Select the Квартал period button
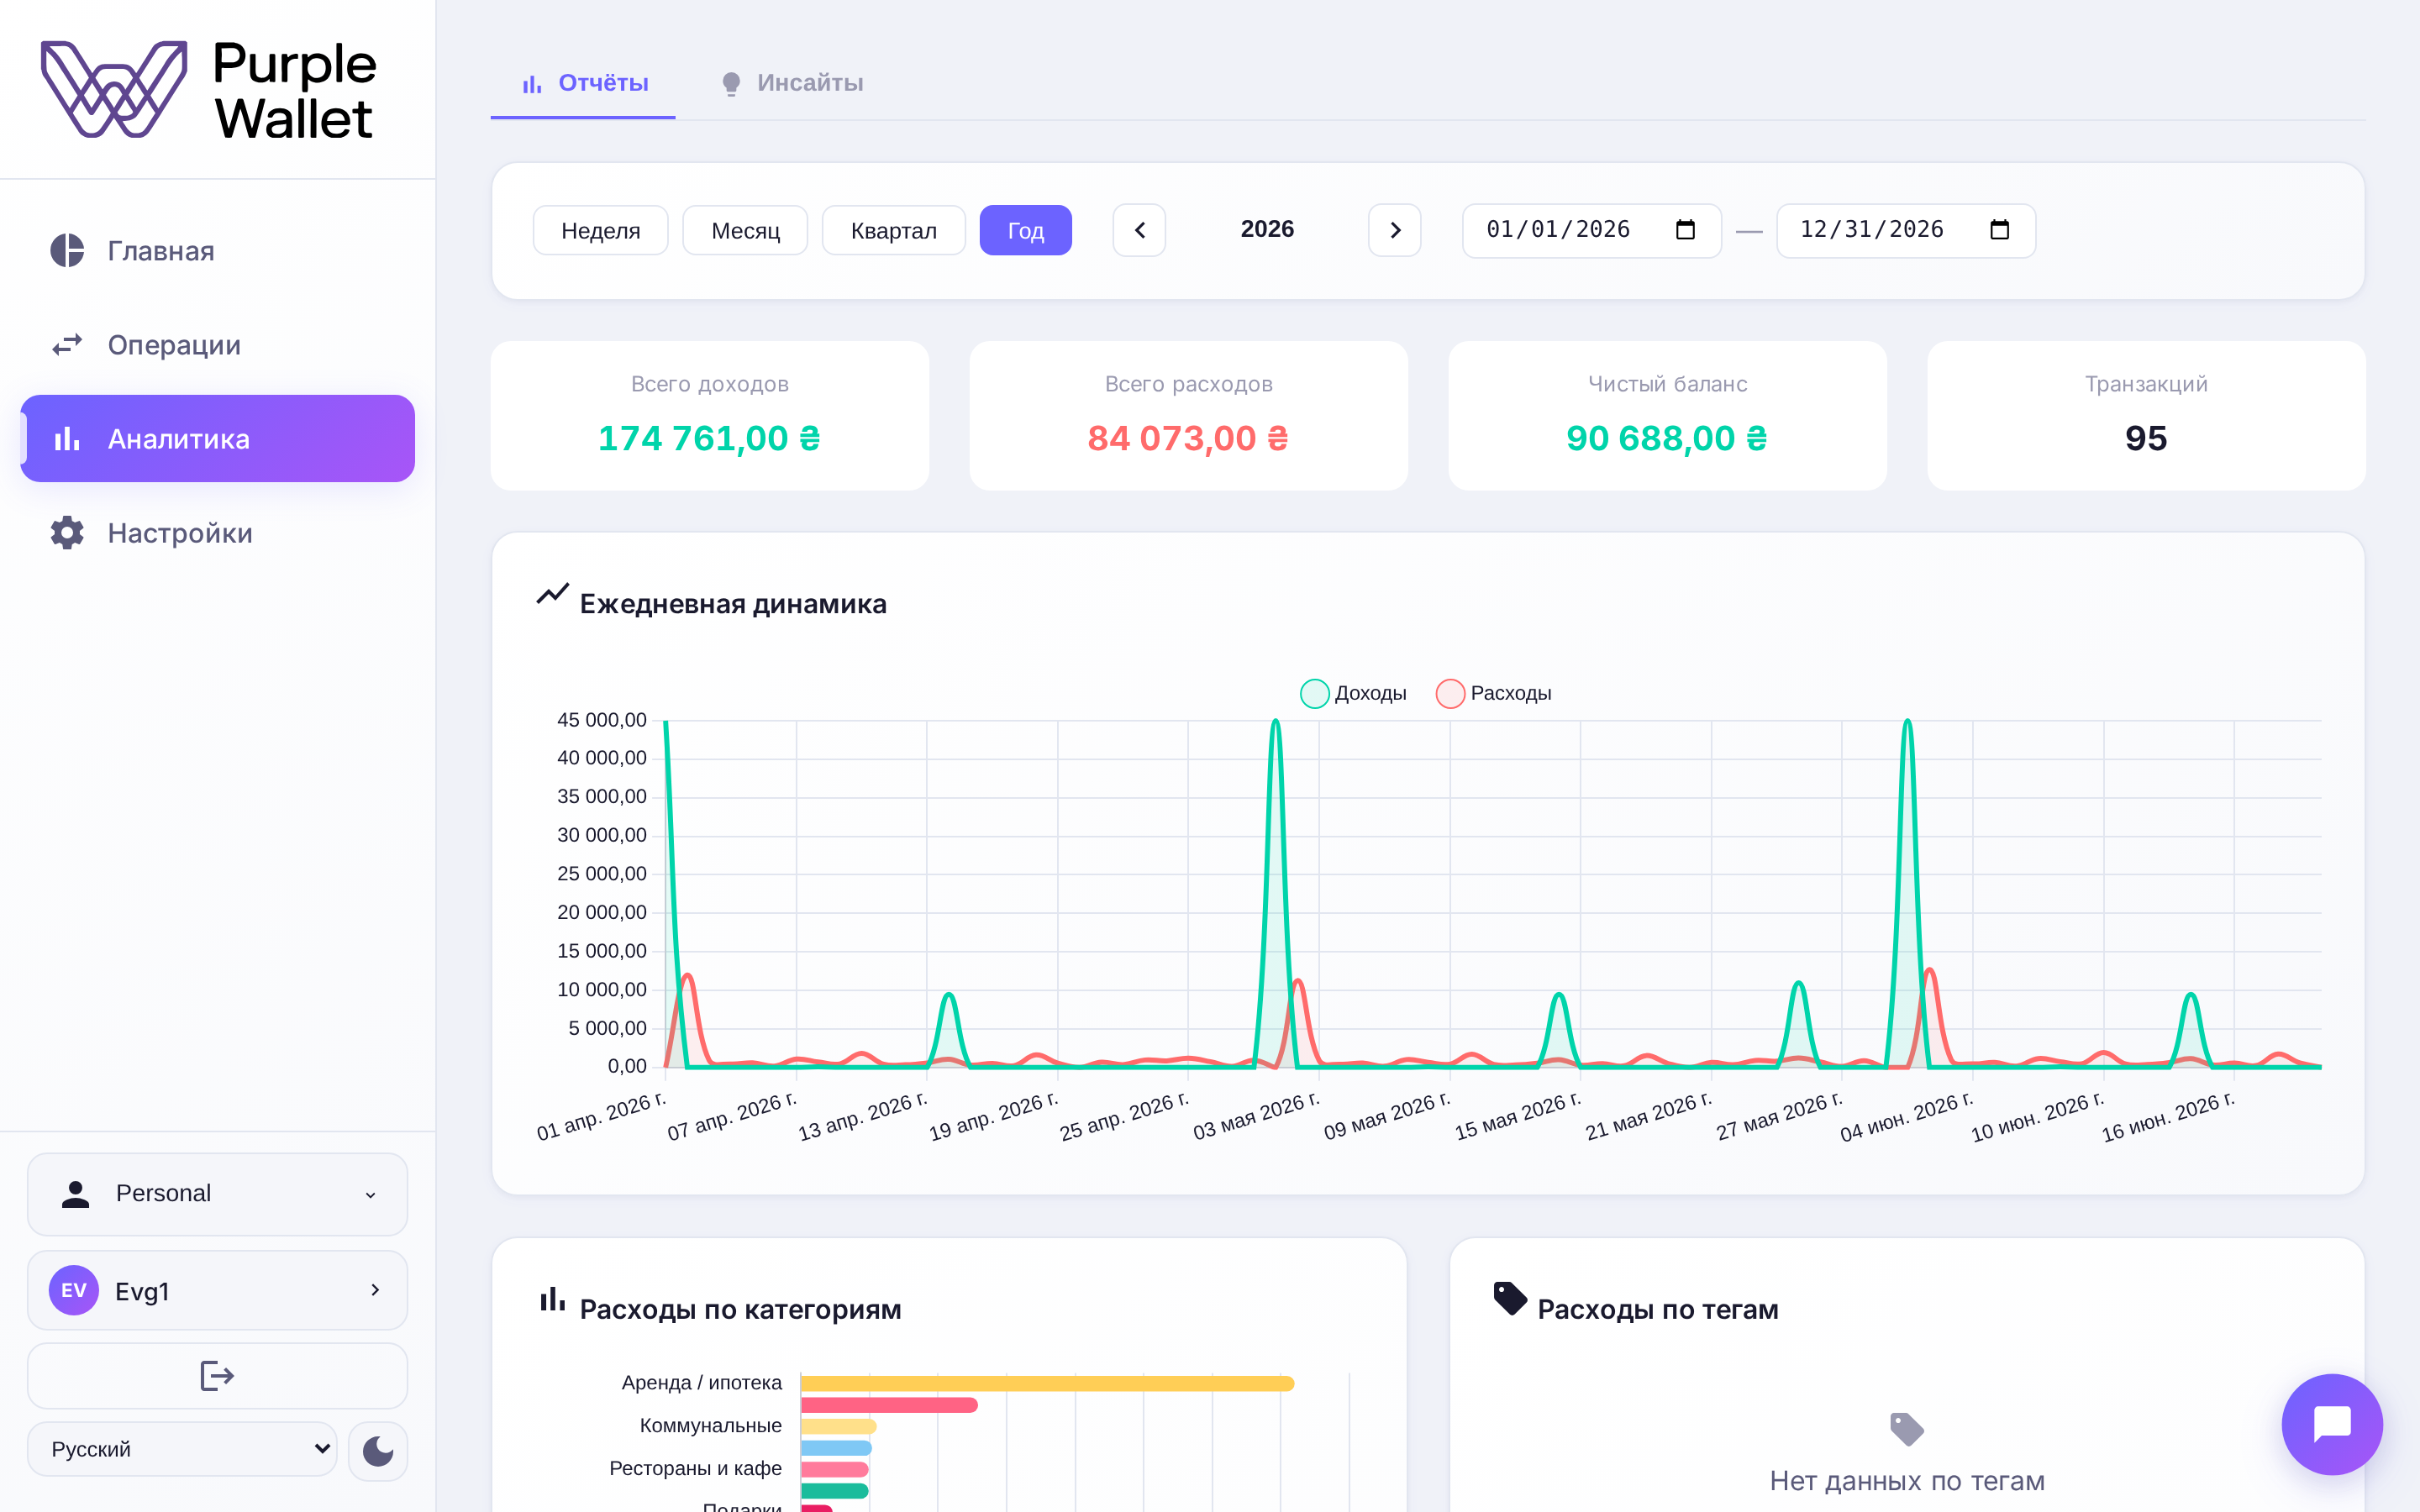This screenshot has height=1512, width=2420. pos(893,230)
